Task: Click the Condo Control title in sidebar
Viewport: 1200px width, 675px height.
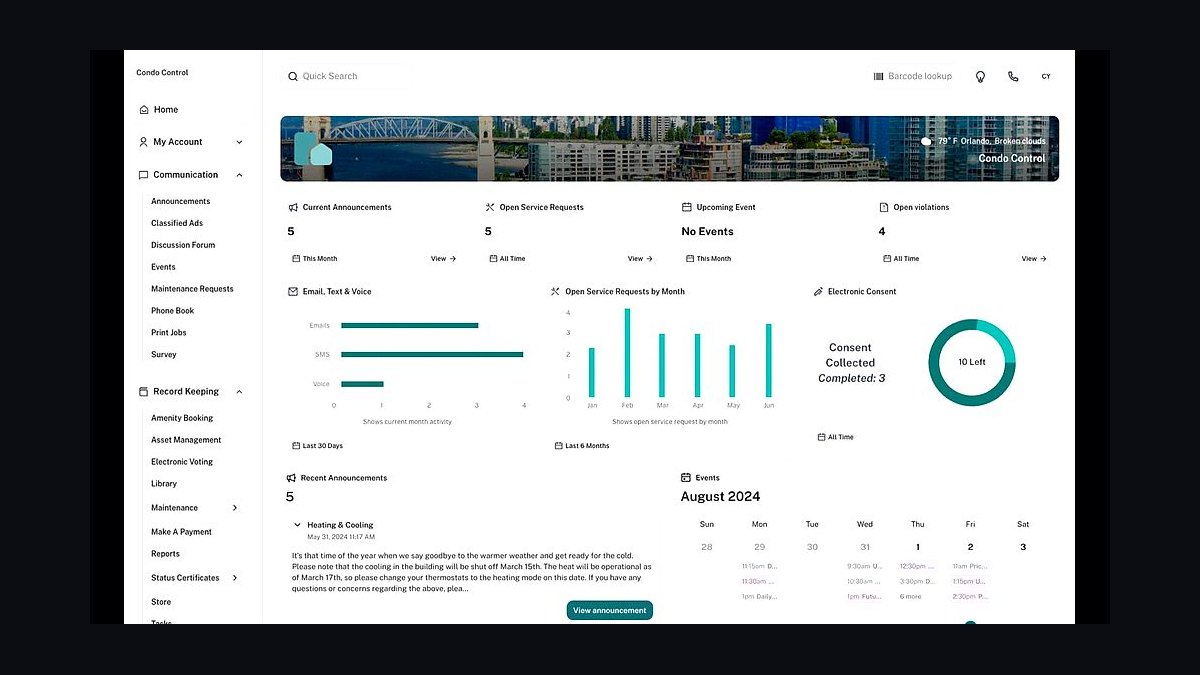Action: (x=162, y=73)
